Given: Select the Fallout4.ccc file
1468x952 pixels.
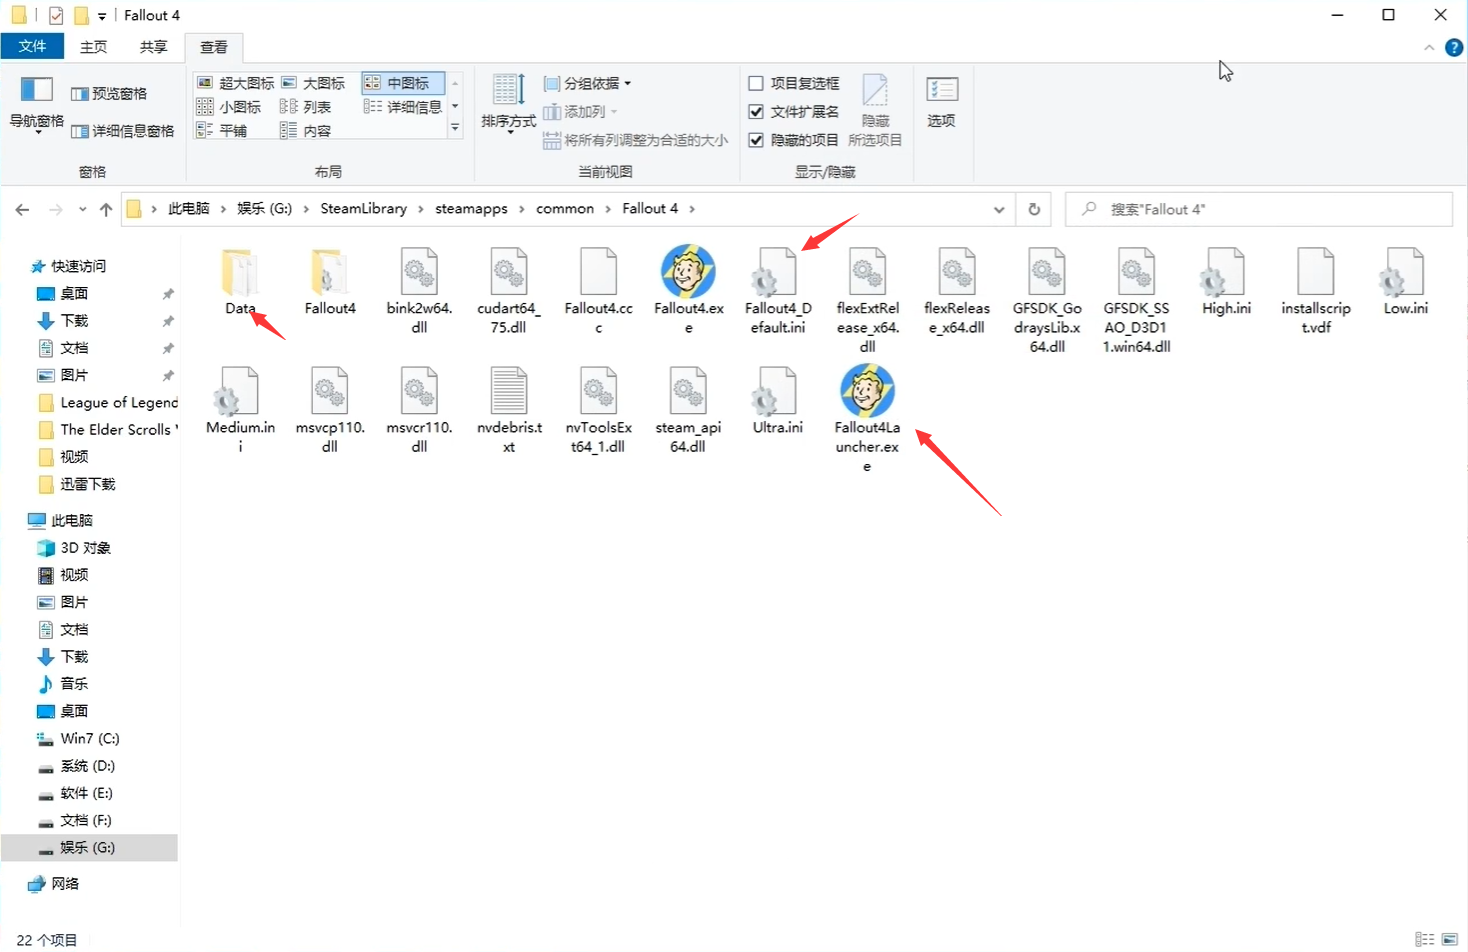Looking at the screenshot, I should tap(598, 290).
